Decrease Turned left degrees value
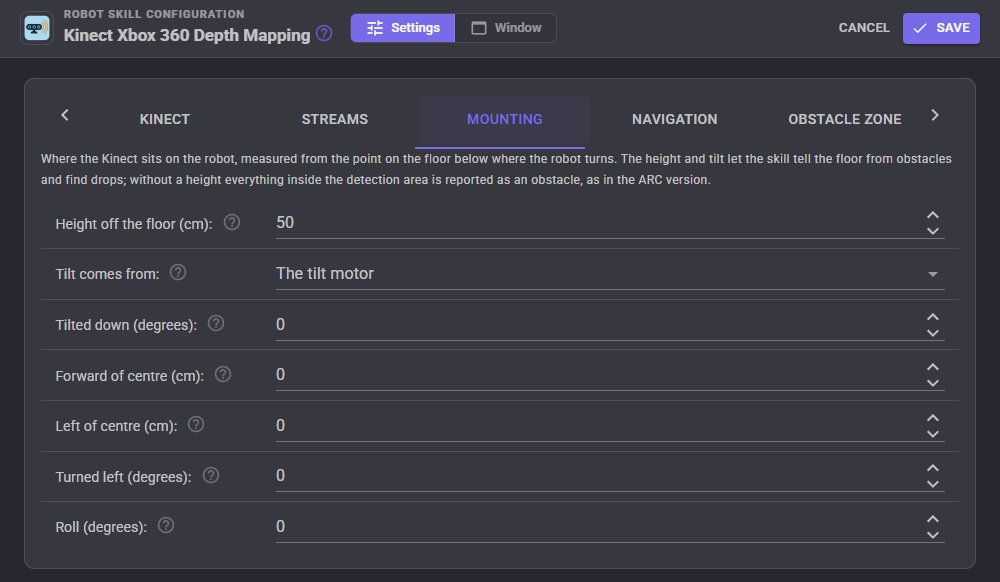The image size is (1000, 582). coord(932,484)
